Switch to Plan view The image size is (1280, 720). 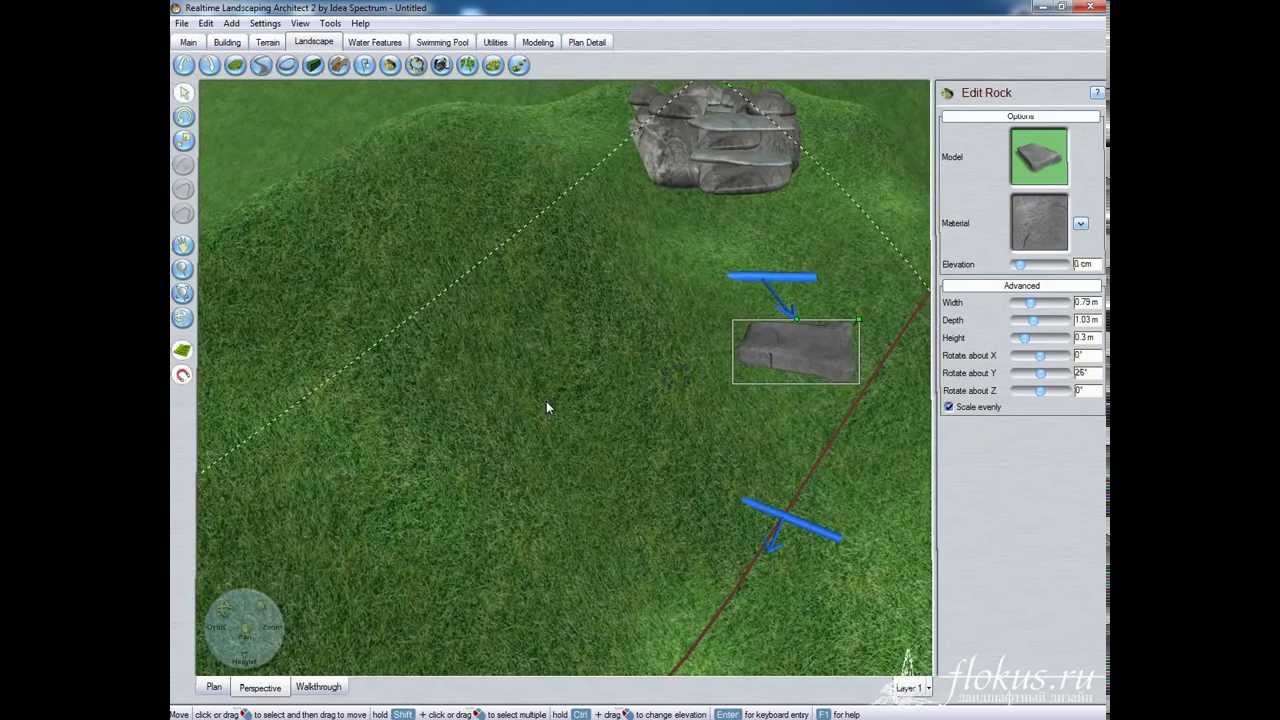[x=214, y=687]
